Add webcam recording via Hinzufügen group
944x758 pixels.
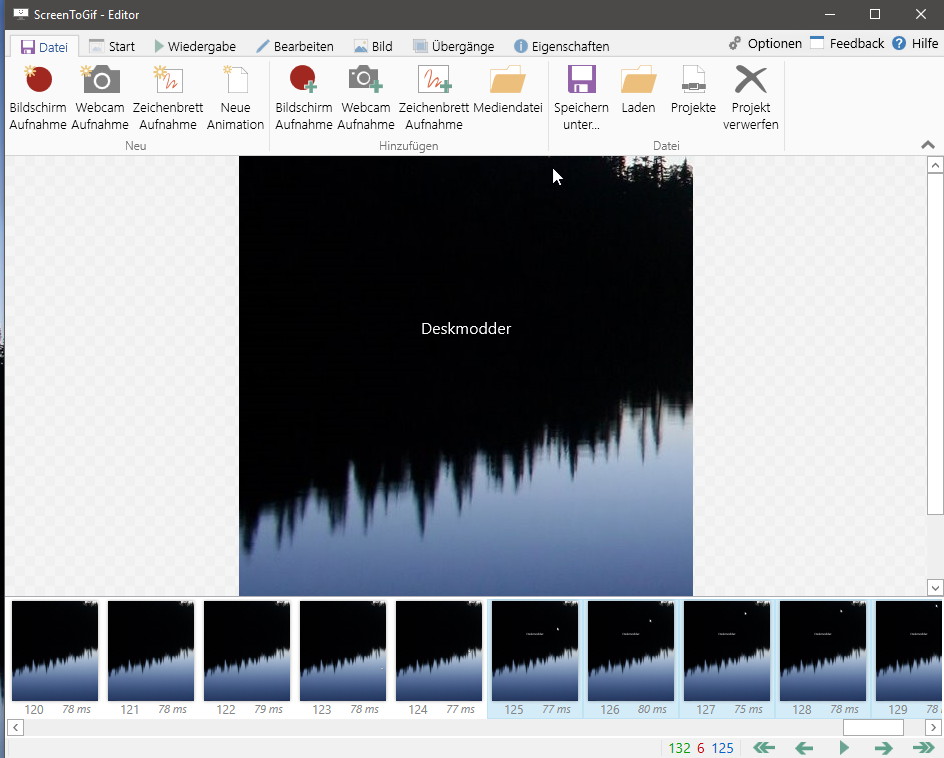coord(366,98)
